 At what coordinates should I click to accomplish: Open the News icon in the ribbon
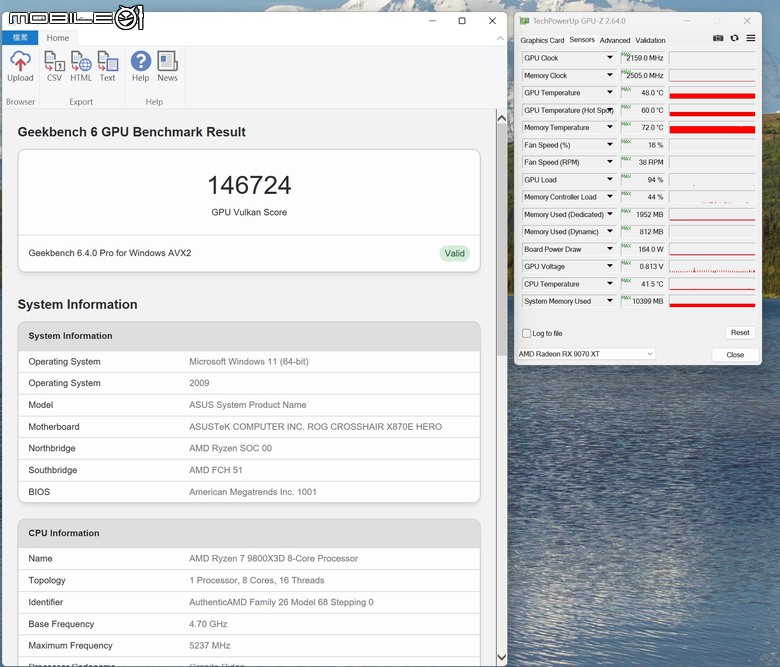(x=167, y=61)
